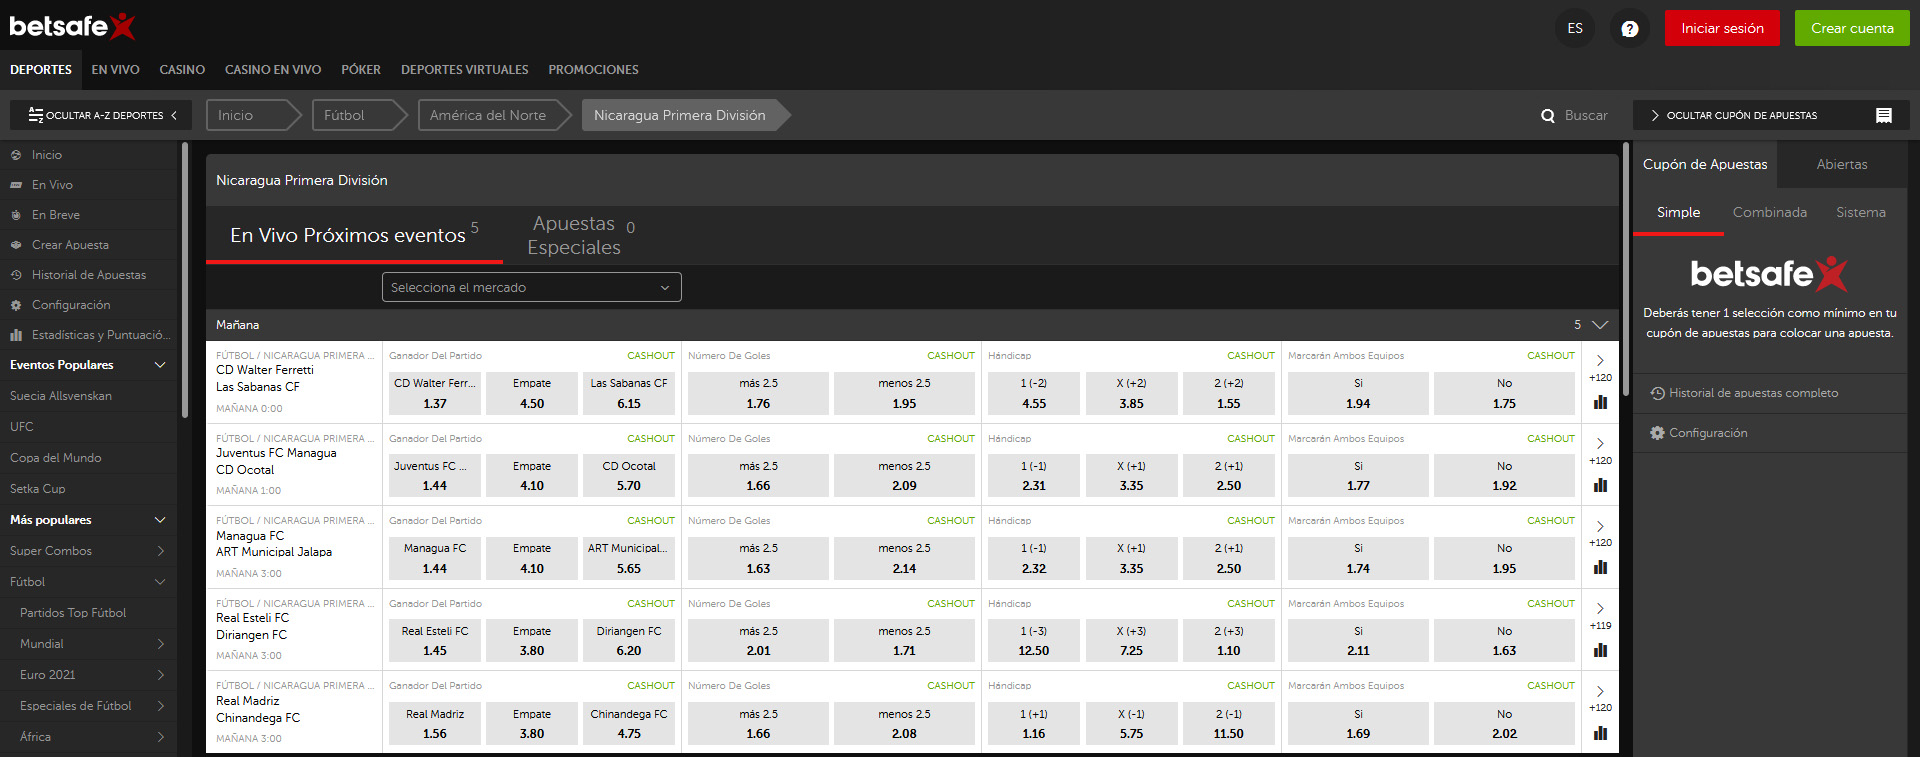
Task: Hide the A-Z Deportes sidebar
Action: (x=101, y=115)
